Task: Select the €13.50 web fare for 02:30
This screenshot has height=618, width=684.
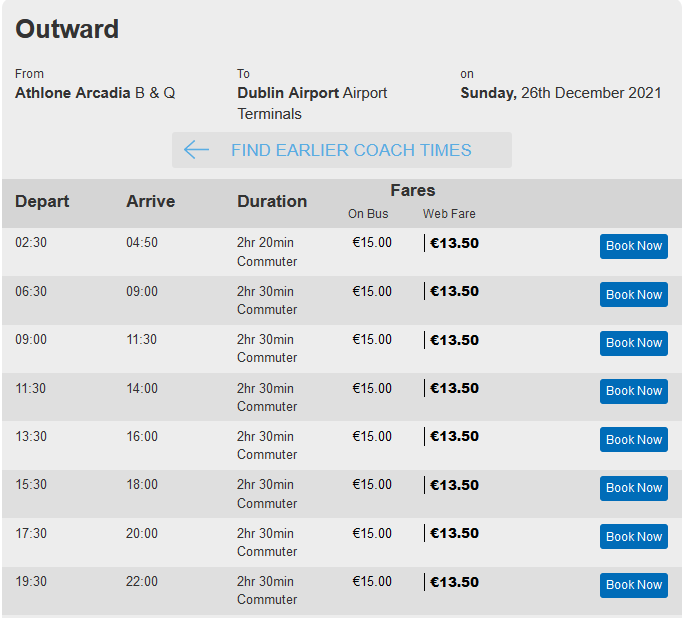Action: [454, 243]
